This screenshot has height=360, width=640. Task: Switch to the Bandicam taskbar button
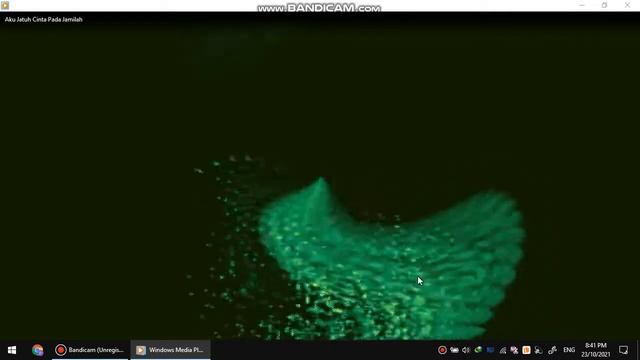90,350
